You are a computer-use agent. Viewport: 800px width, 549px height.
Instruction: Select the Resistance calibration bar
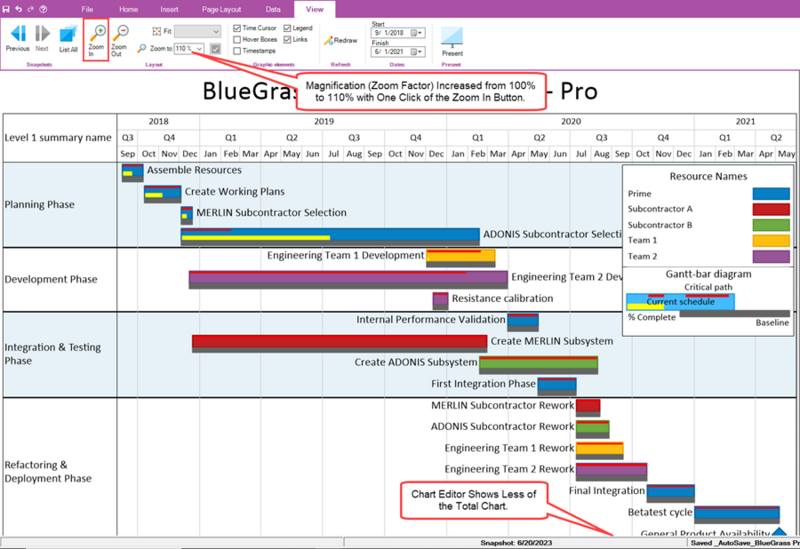(440, 301)
